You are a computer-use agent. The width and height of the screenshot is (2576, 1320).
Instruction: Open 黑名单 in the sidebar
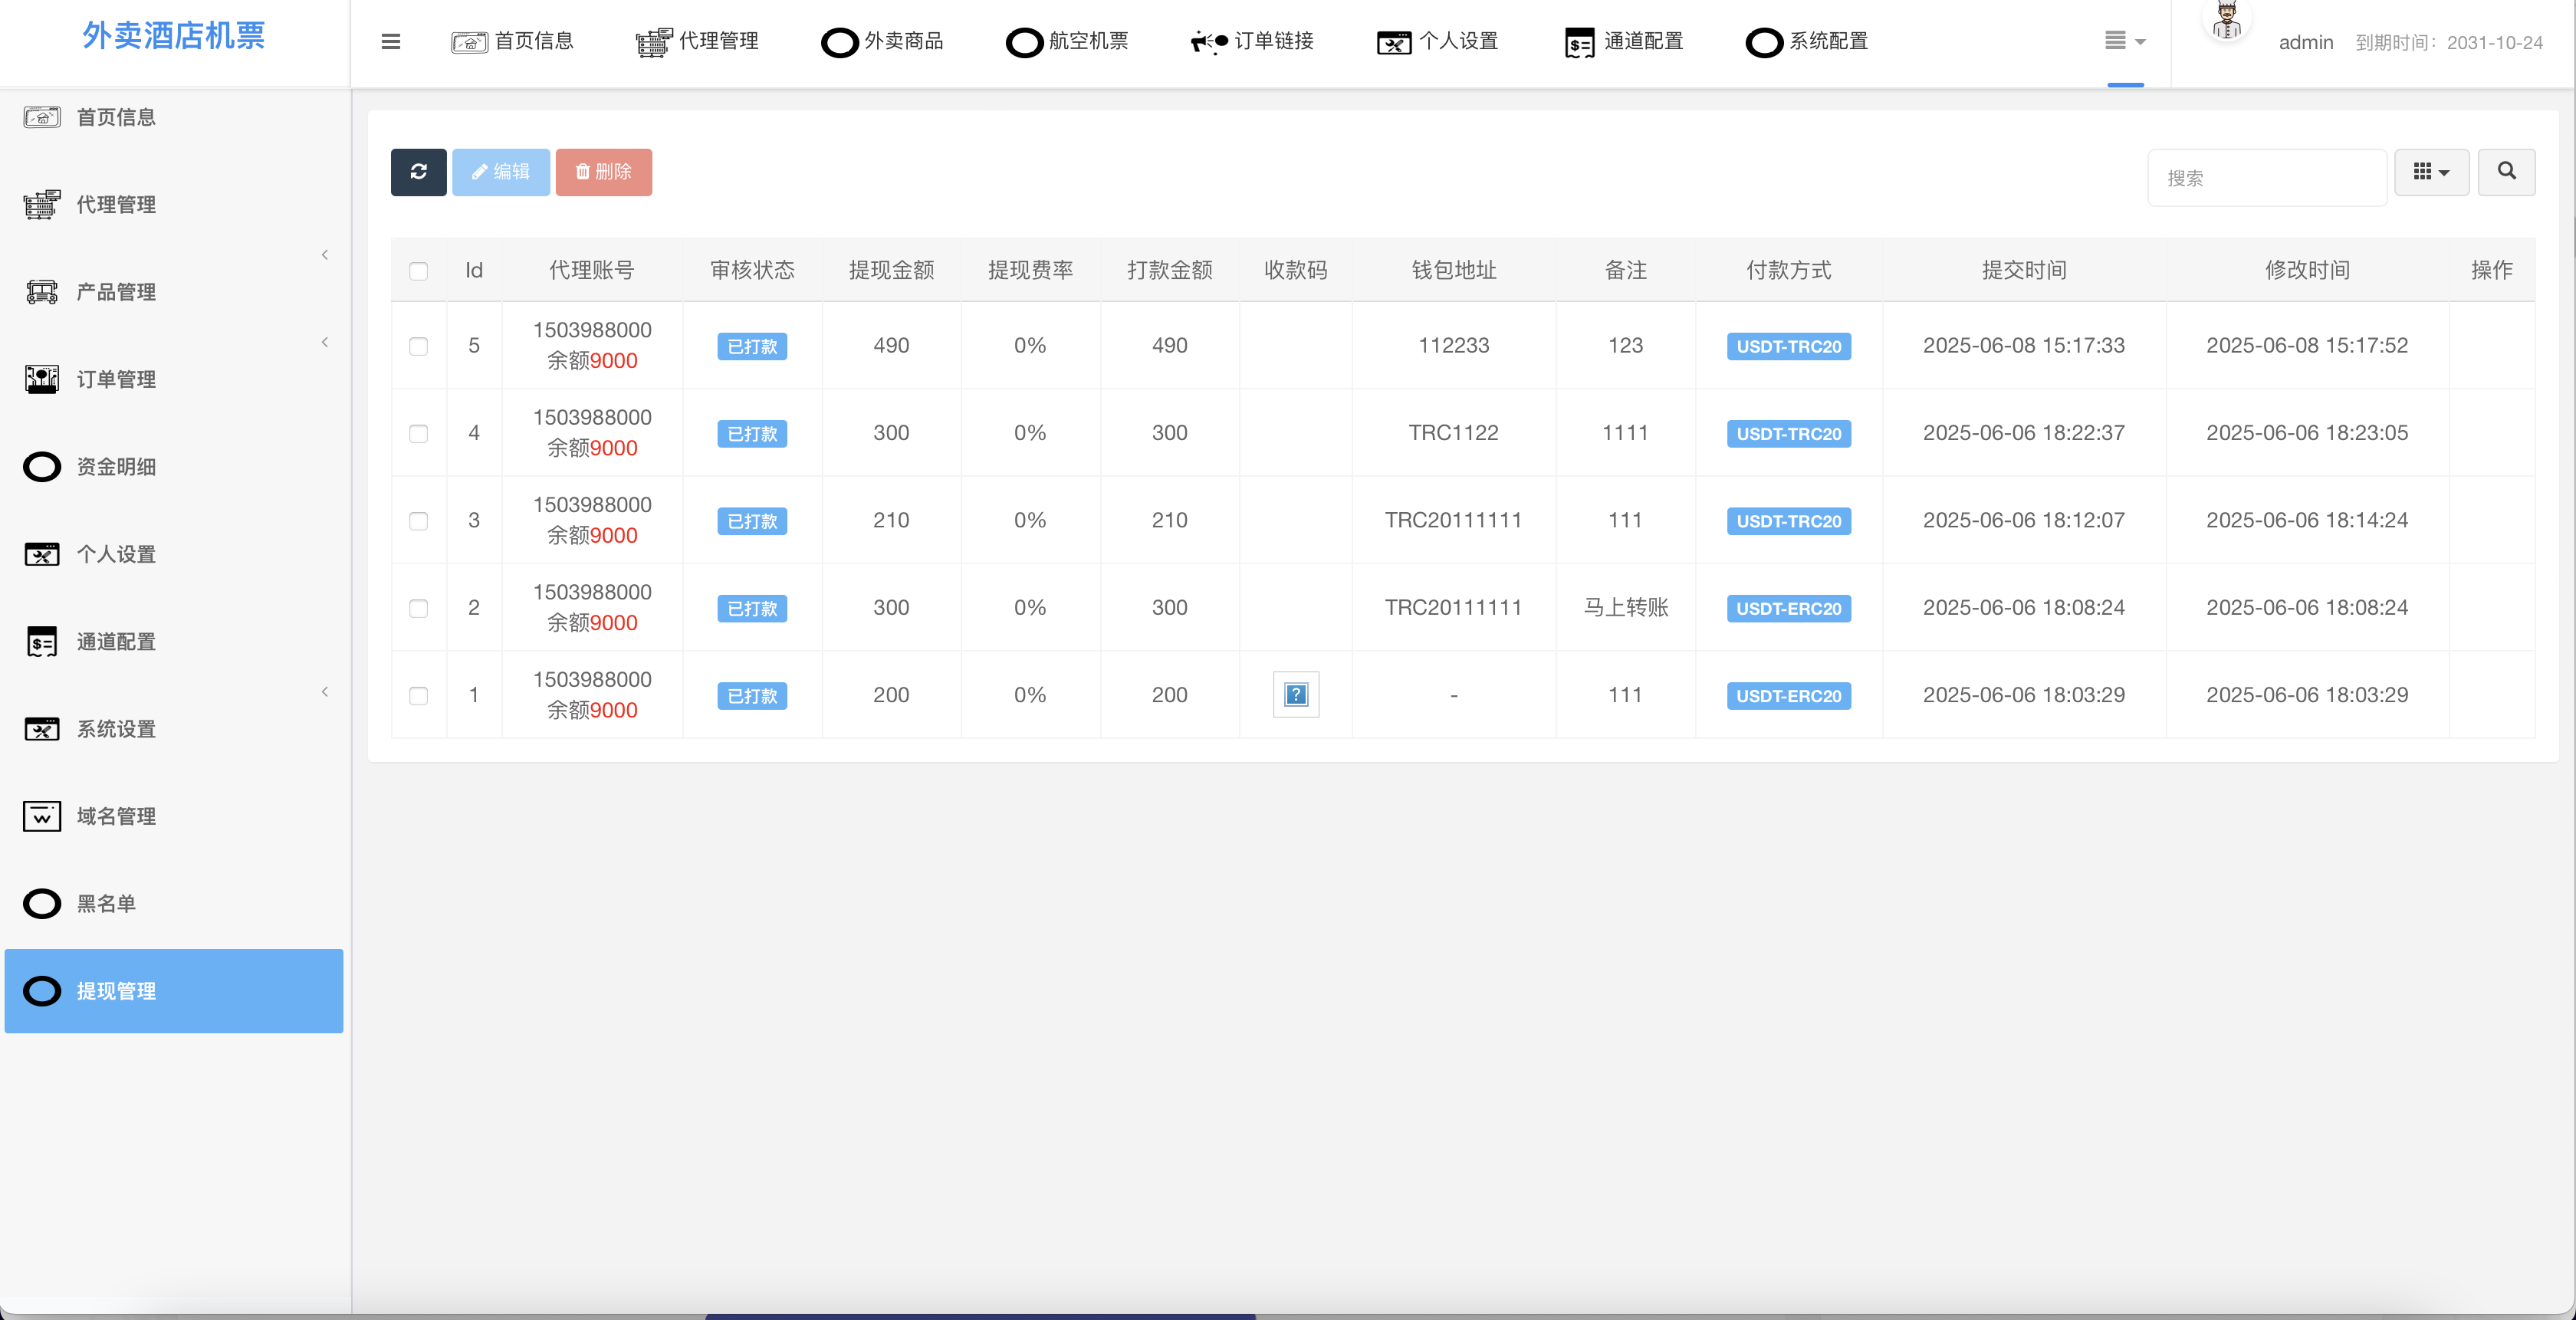coord(106,904)
